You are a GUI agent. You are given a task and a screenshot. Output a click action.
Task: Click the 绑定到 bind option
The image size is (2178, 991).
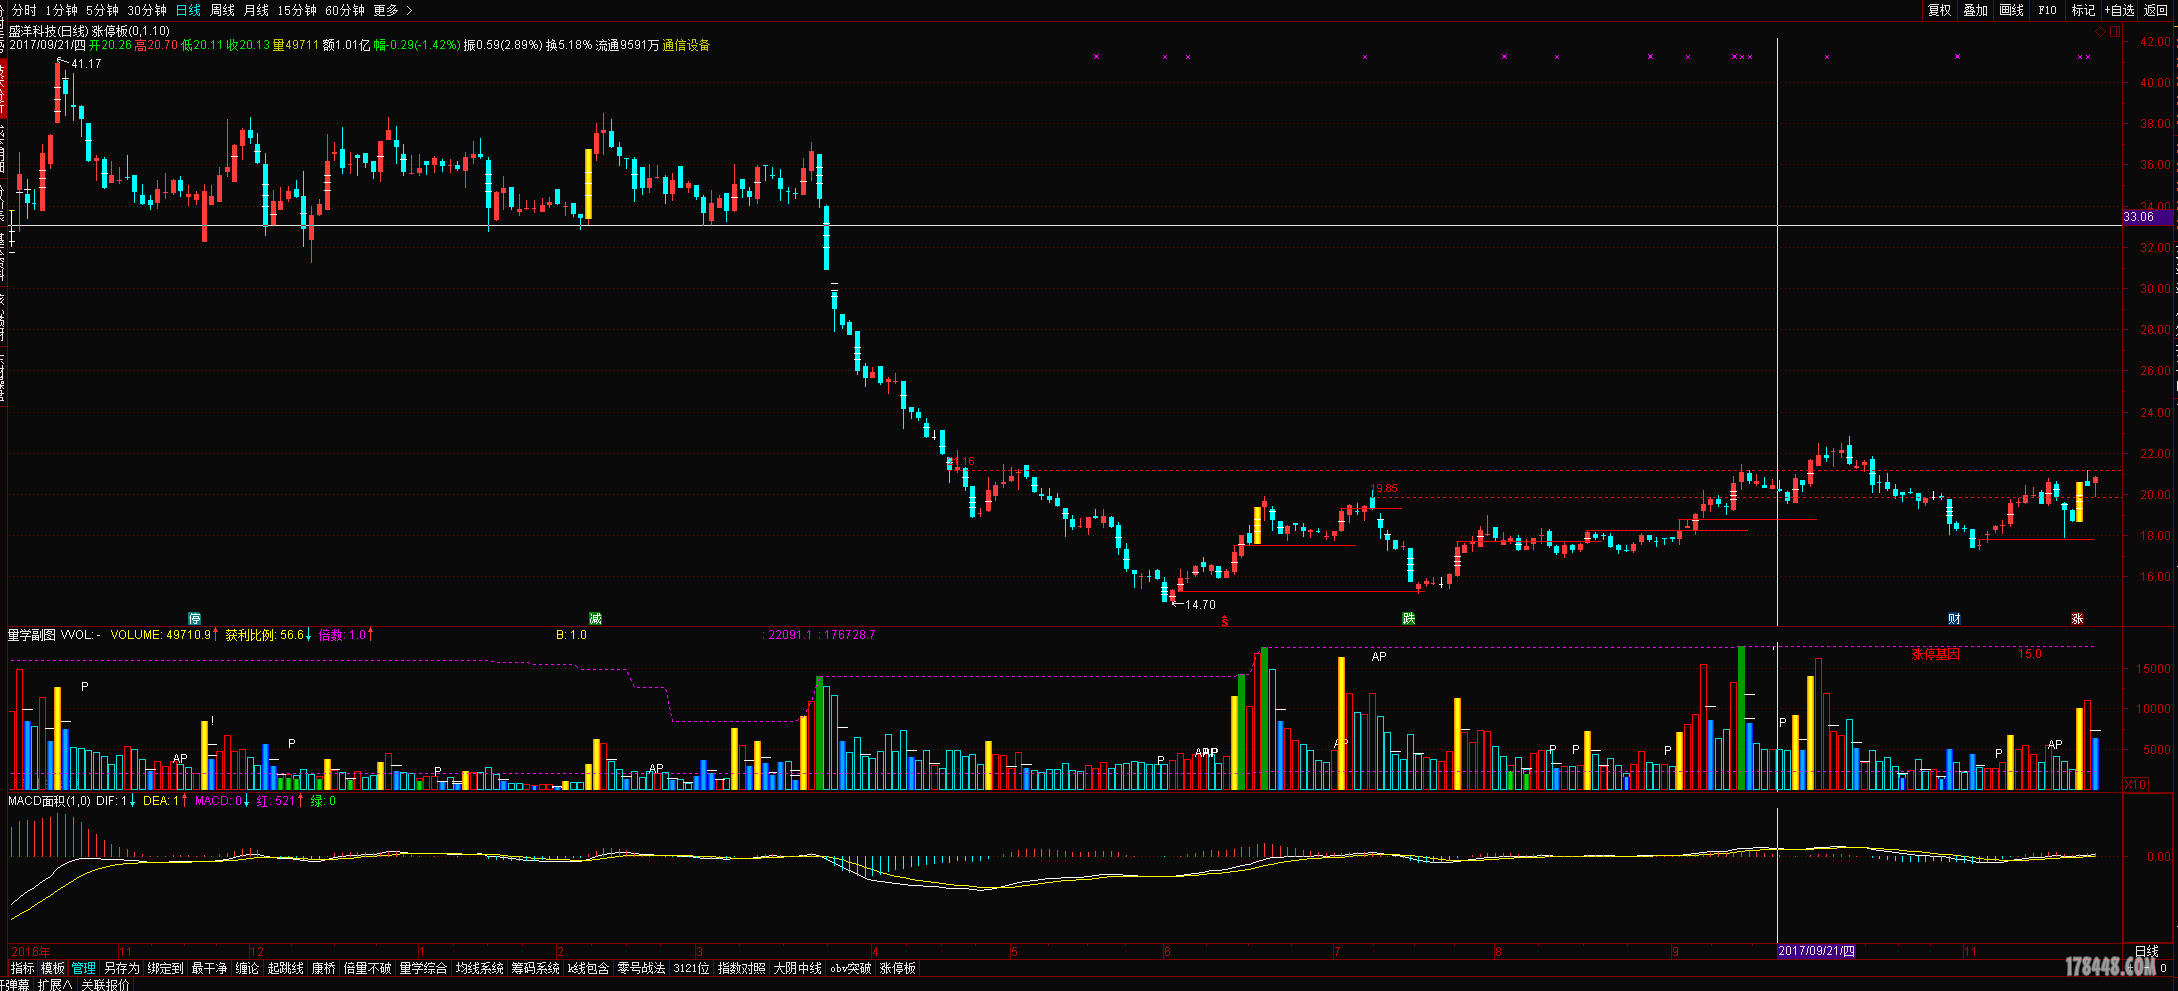click(165, 968)
